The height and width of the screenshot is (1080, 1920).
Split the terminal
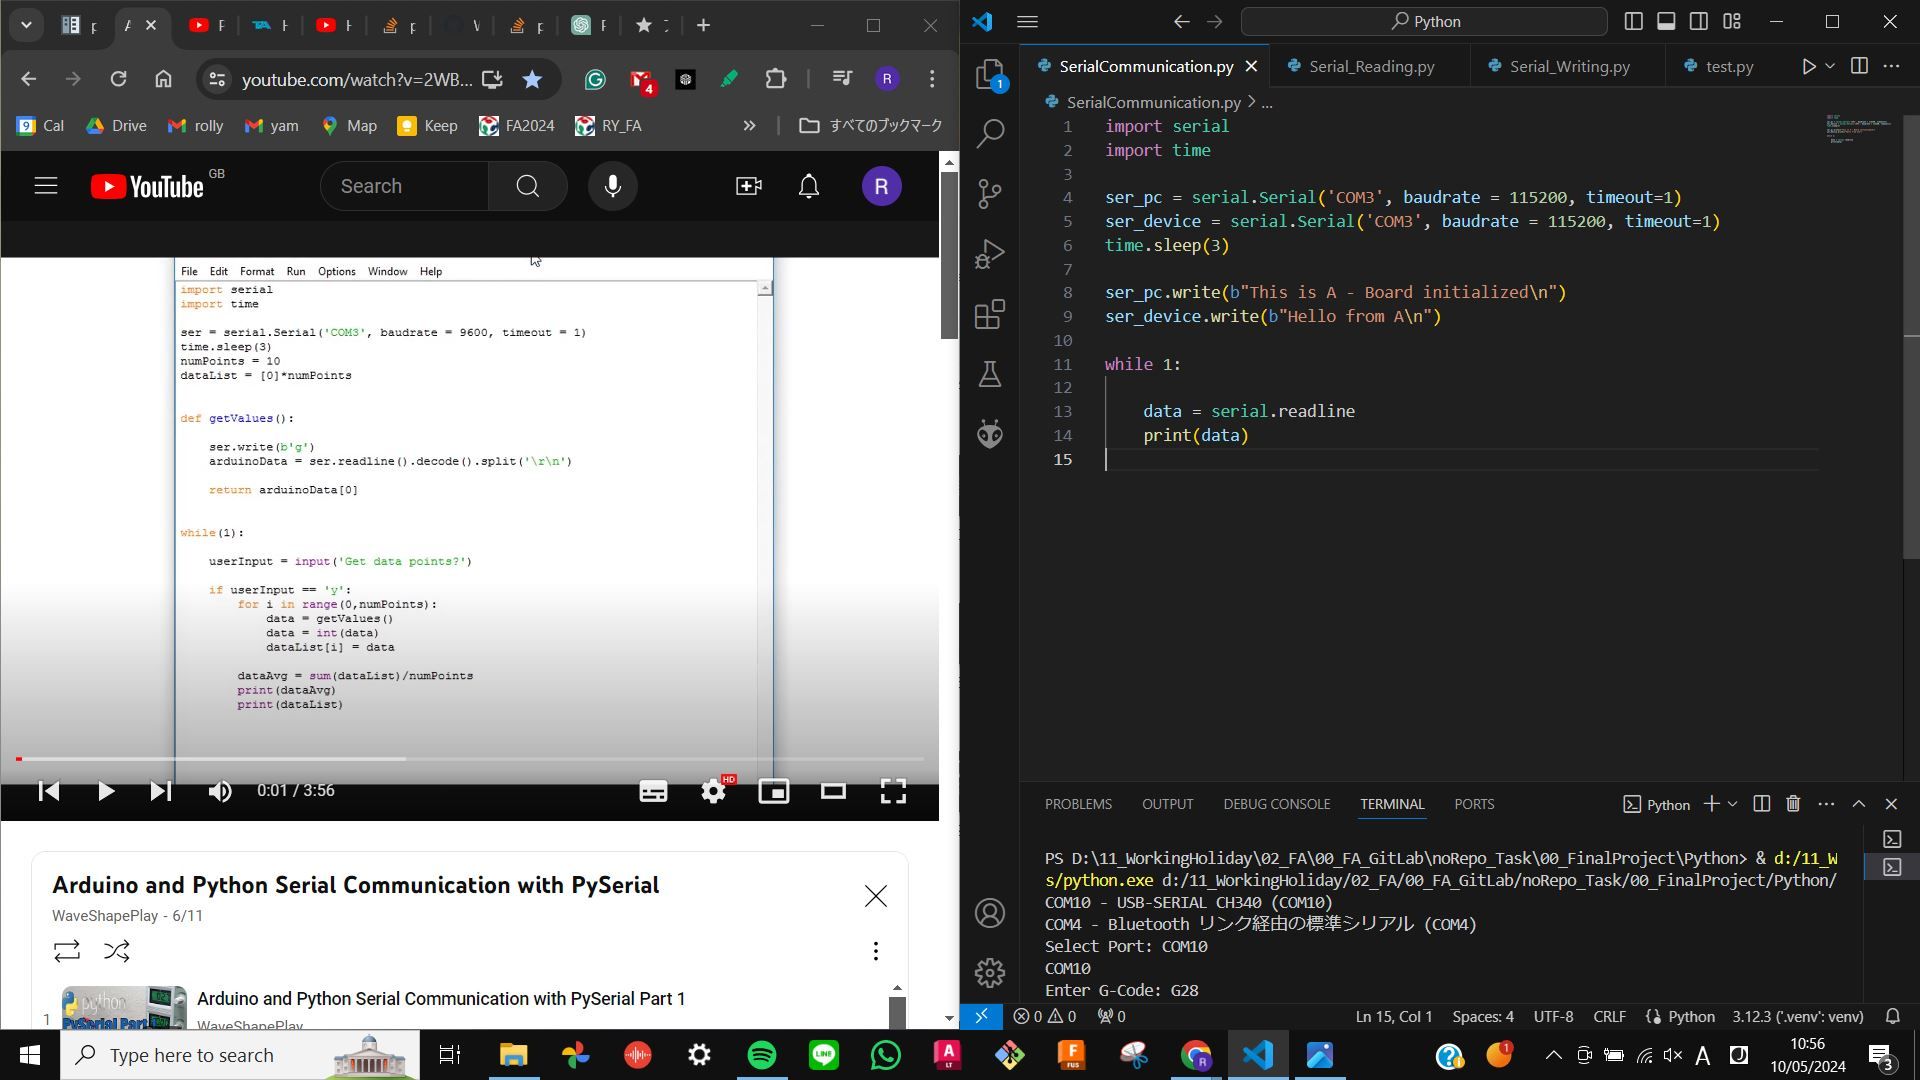click(x=1762, y=804)
